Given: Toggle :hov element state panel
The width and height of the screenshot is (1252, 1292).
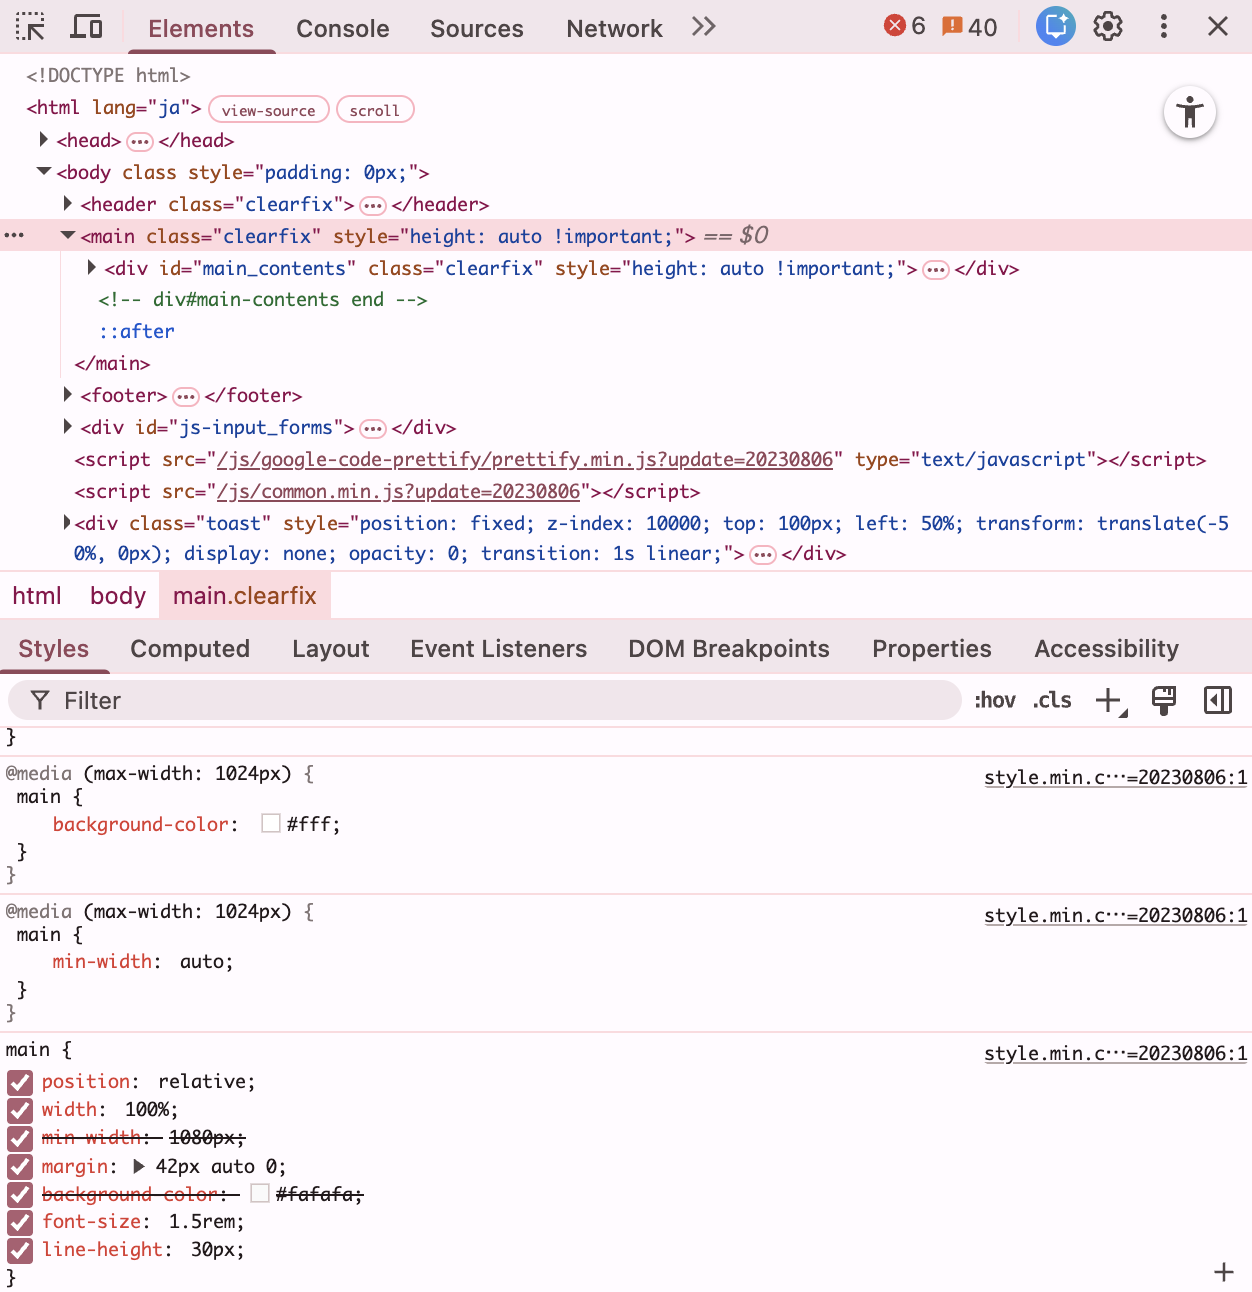Looking at the screenshot, I should (x=995, y=700).
